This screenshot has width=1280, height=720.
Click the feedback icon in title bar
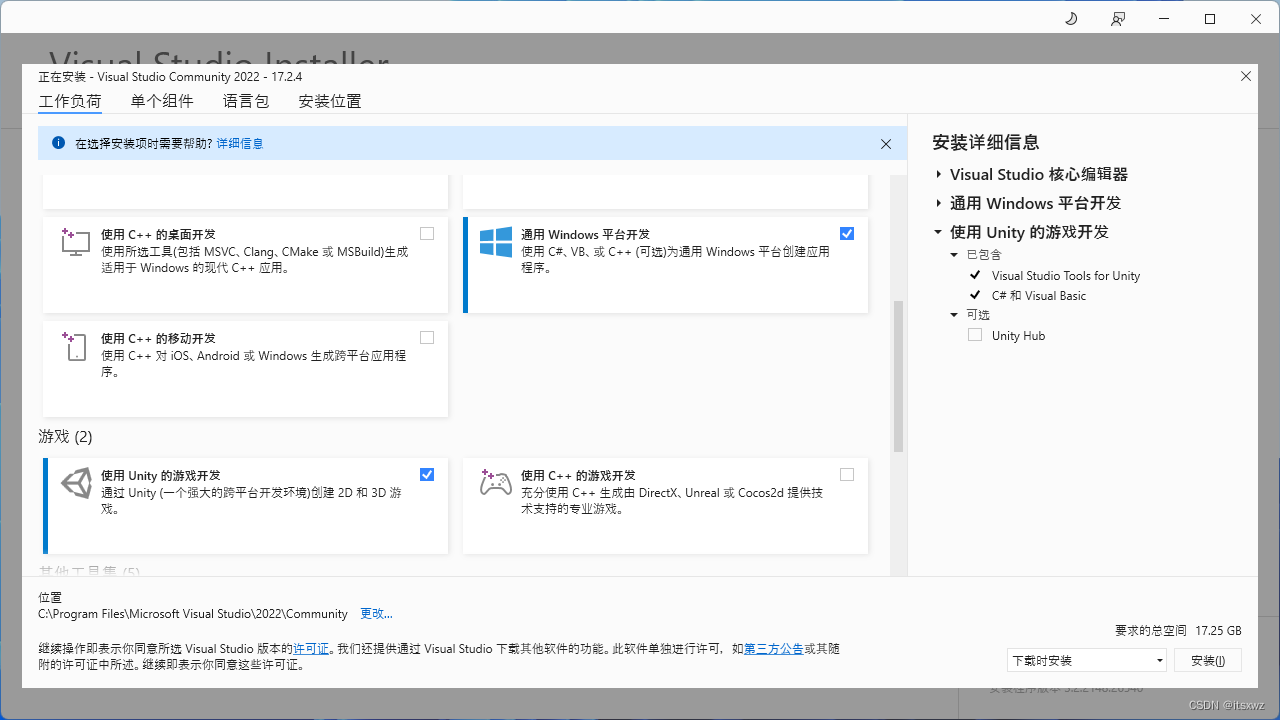pos(1118,19)
